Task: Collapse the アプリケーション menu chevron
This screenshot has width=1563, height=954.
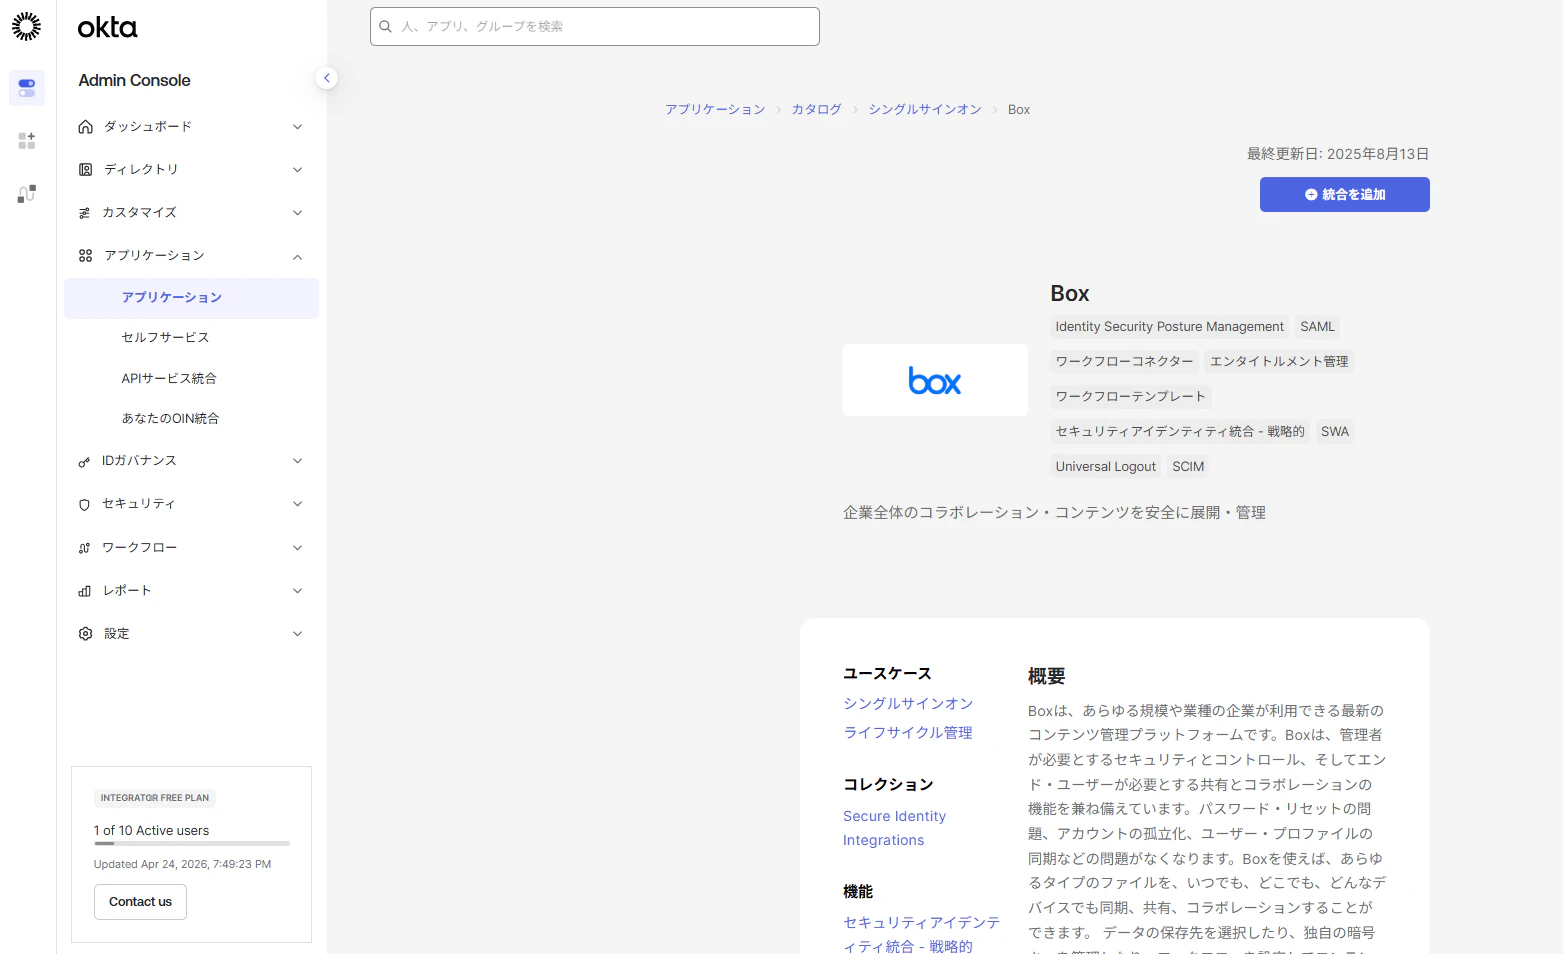Action: (297, 257)
